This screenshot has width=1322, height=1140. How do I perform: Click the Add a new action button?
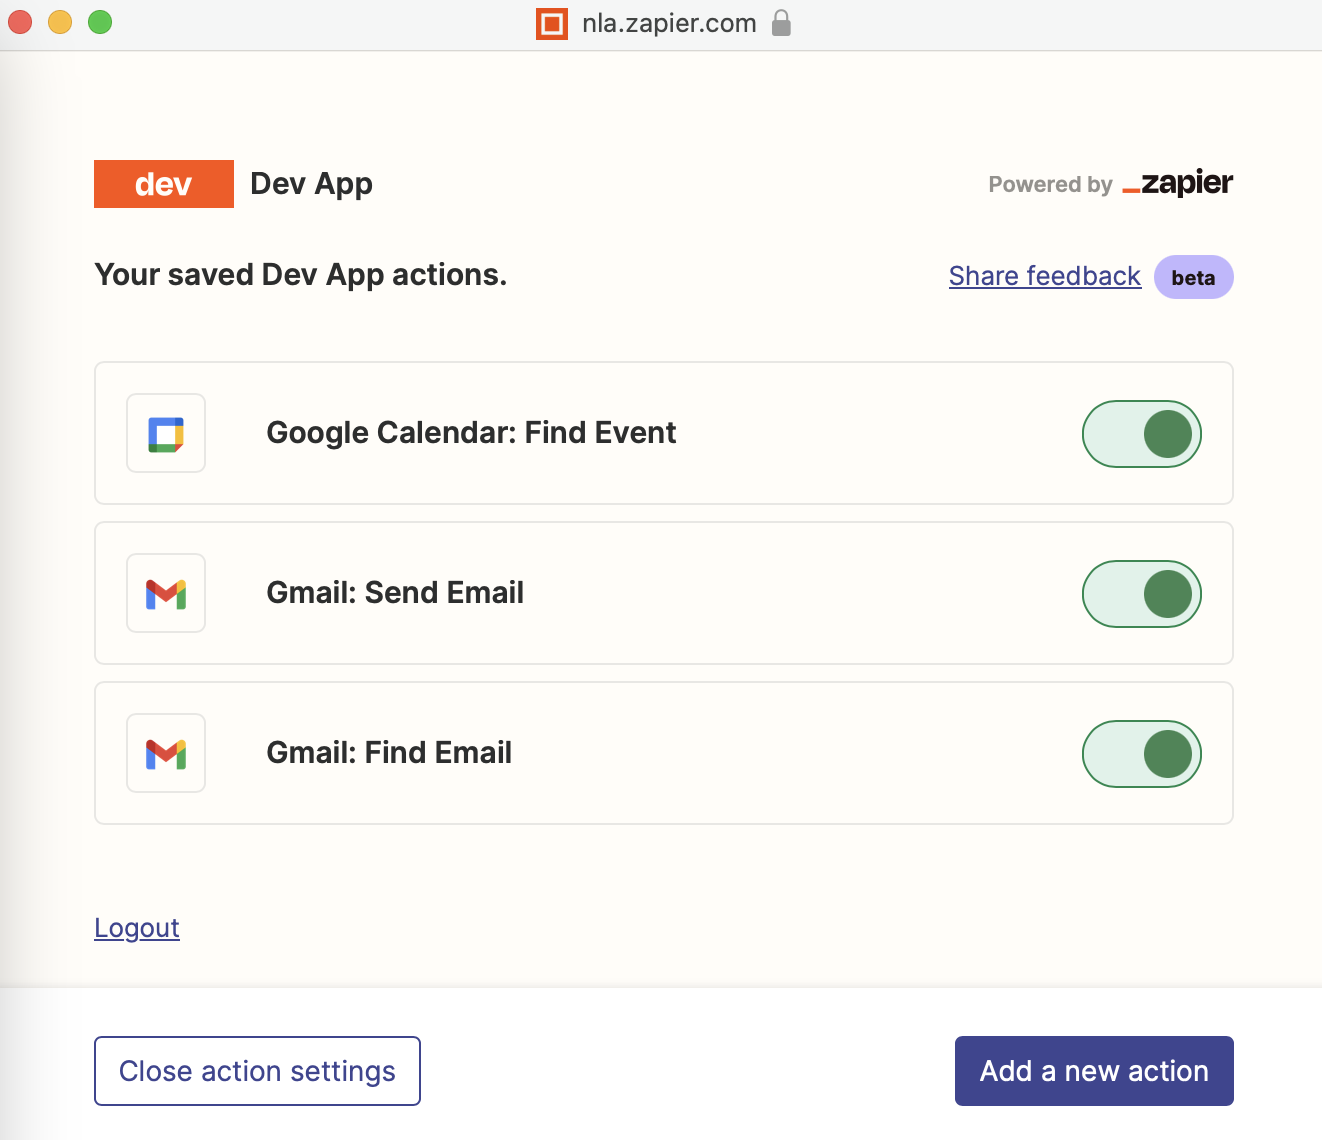(1094, 1071)
